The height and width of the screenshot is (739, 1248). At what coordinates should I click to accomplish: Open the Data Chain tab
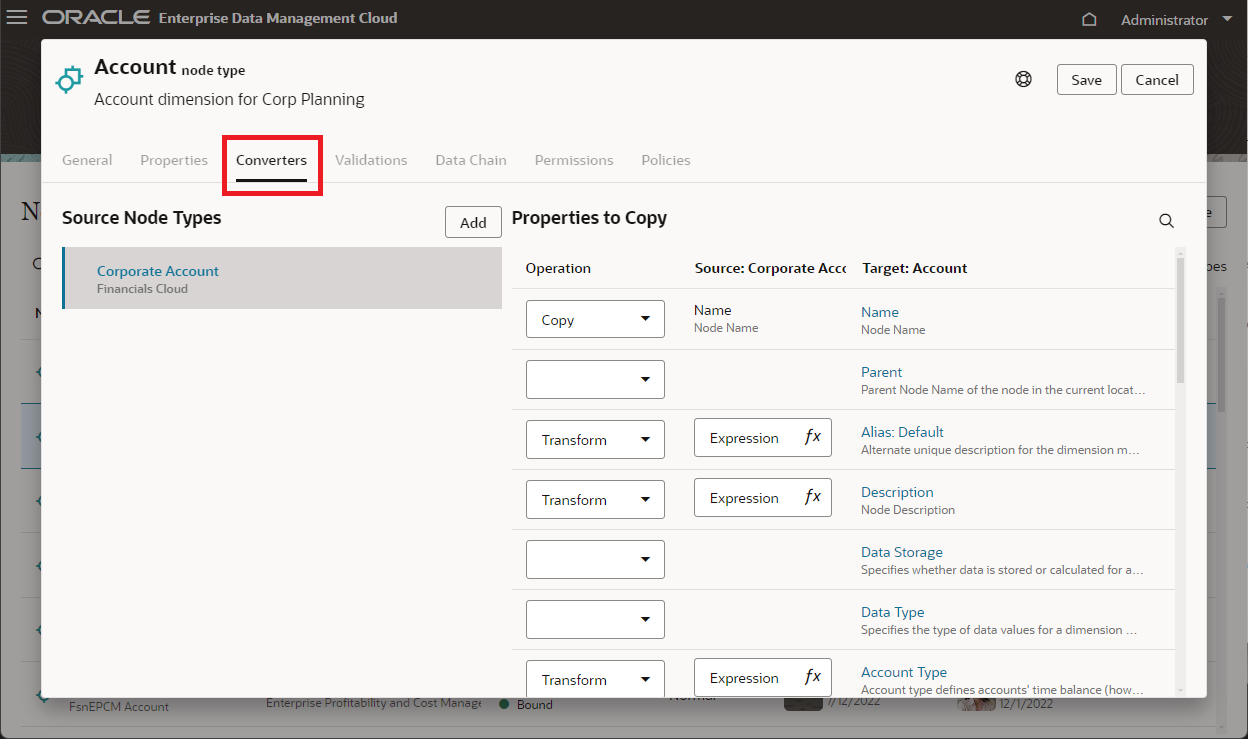[x=471, y=160]
